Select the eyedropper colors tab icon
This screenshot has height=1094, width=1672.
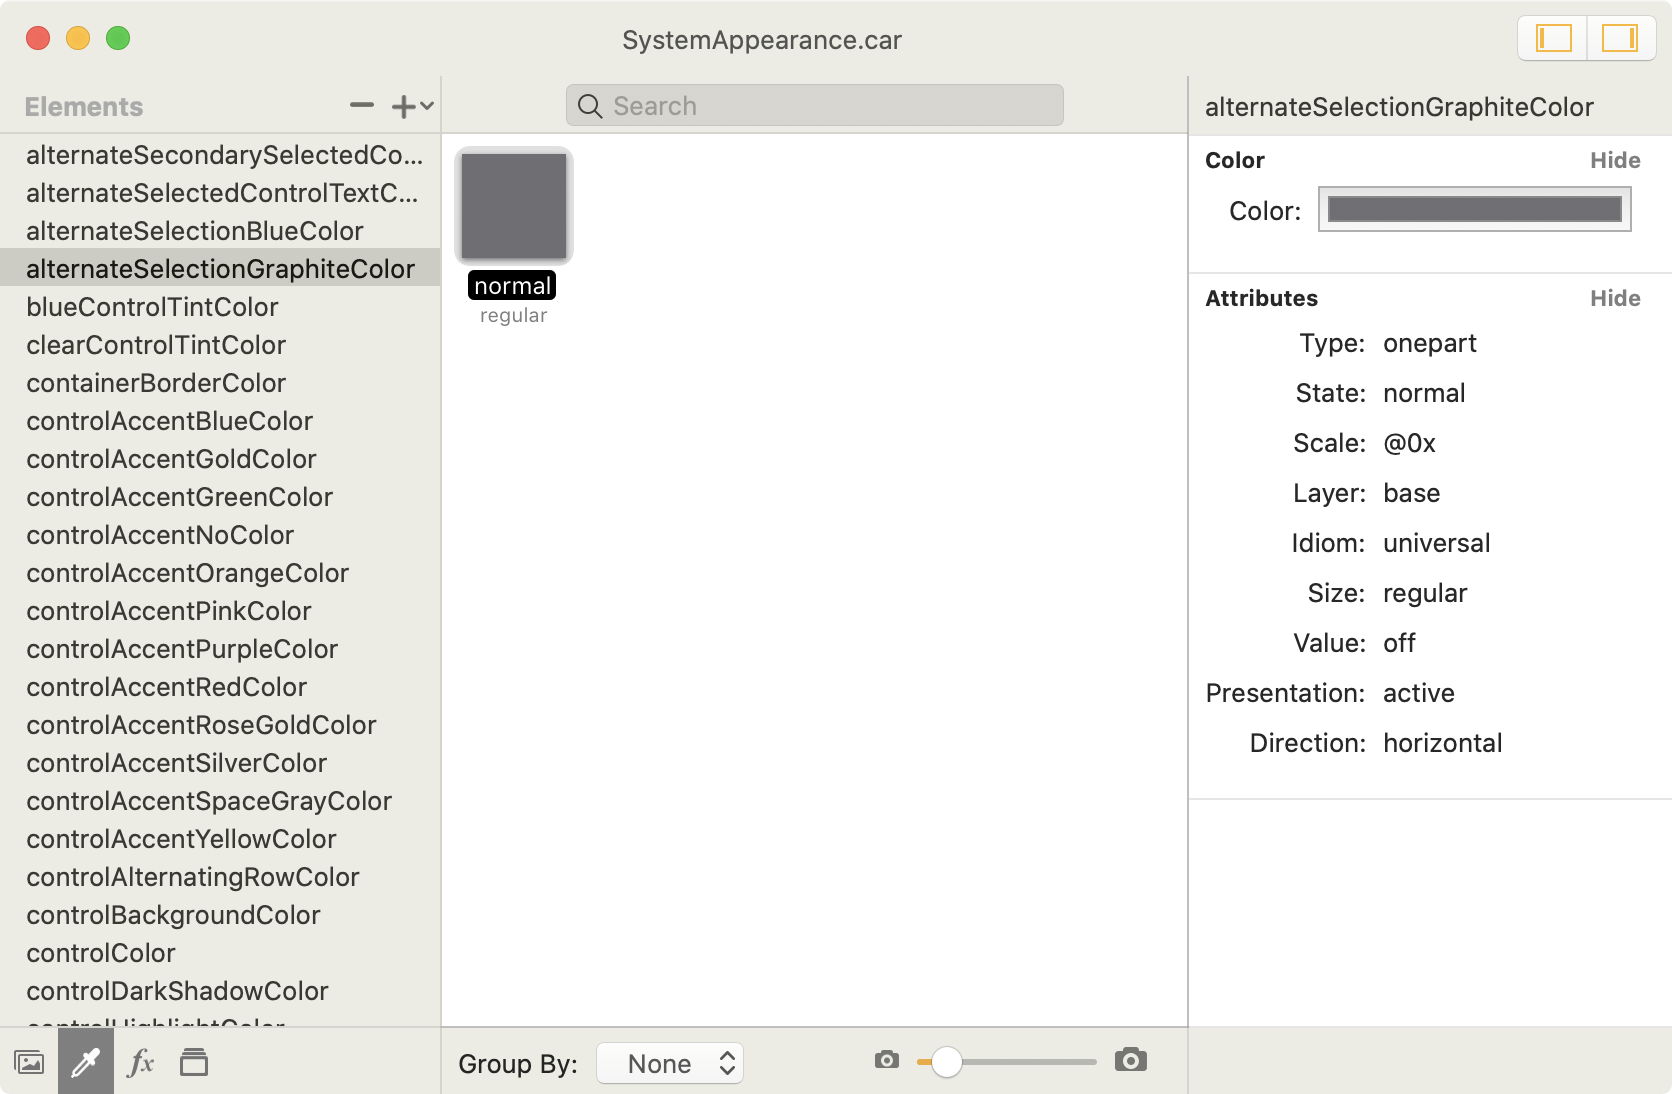[x=86, y=1061]
